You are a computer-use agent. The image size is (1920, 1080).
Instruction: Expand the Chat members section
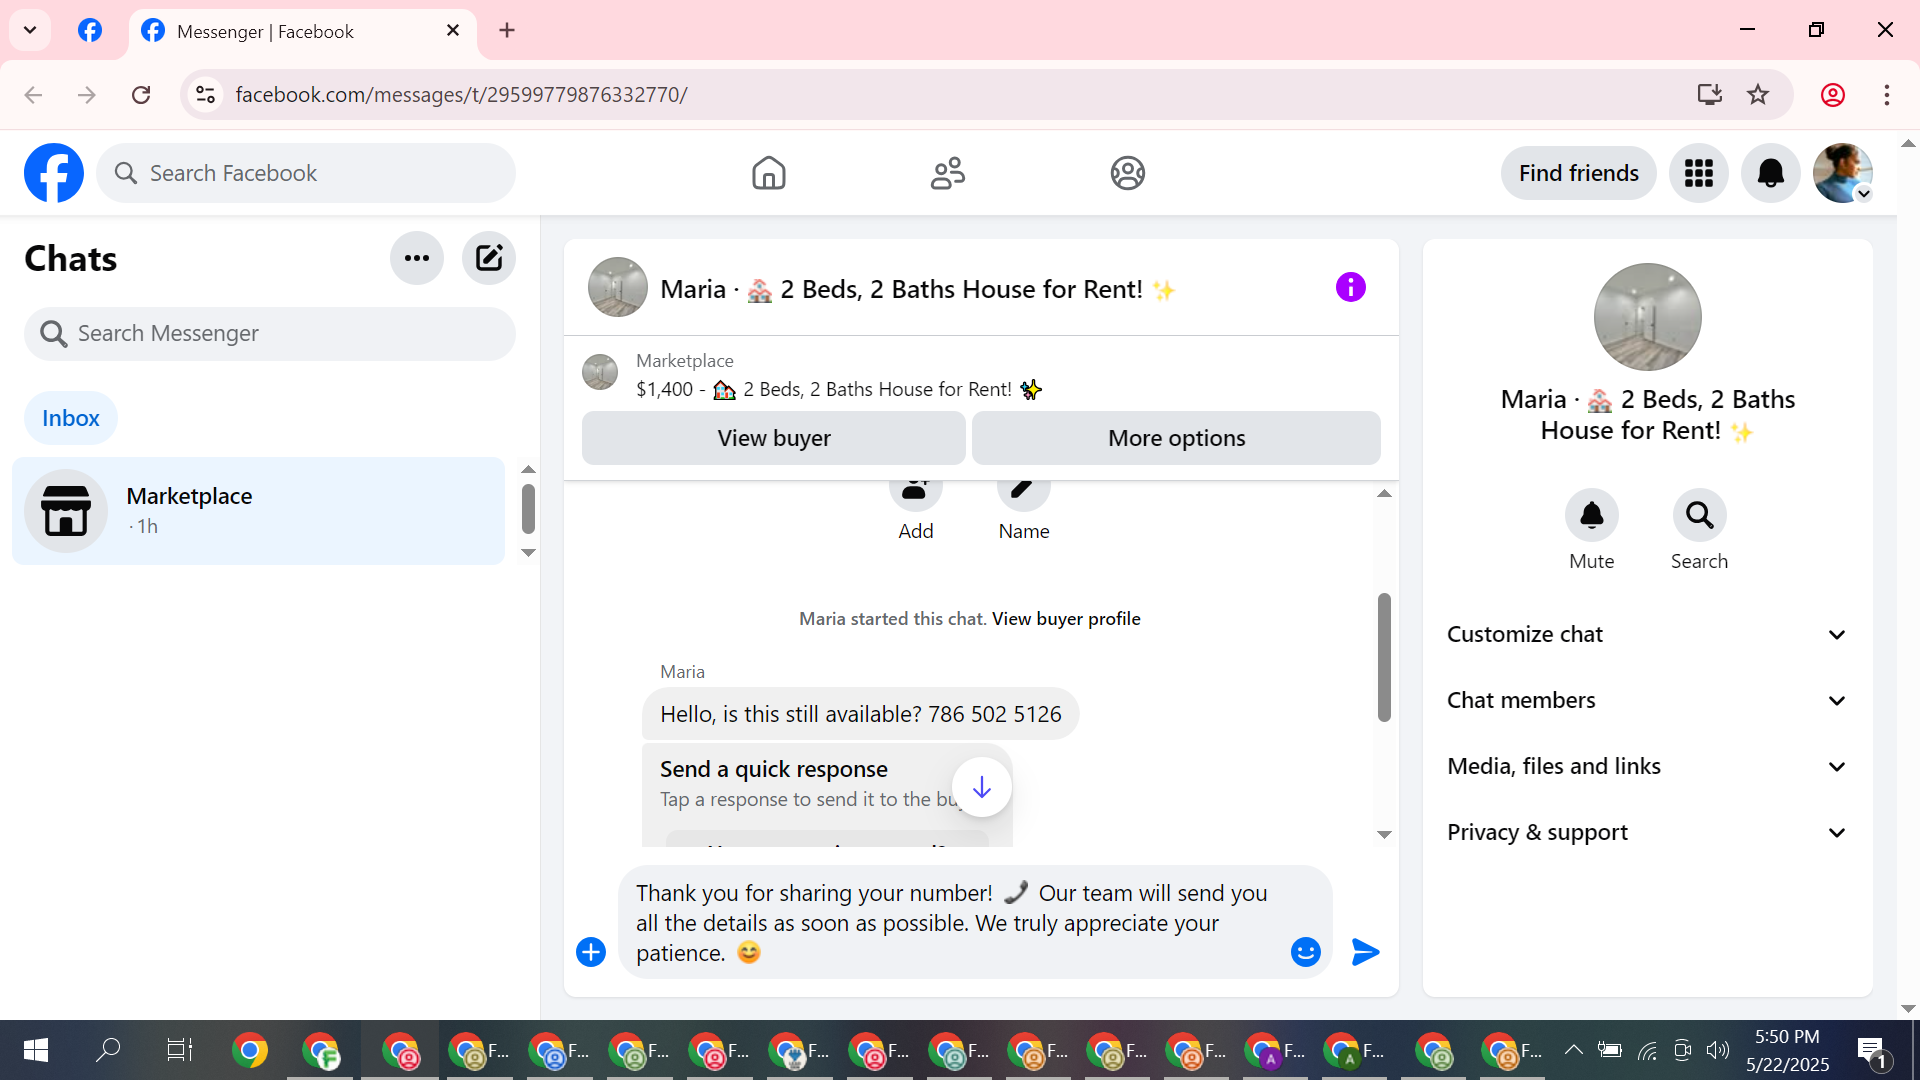(1647, 700)
